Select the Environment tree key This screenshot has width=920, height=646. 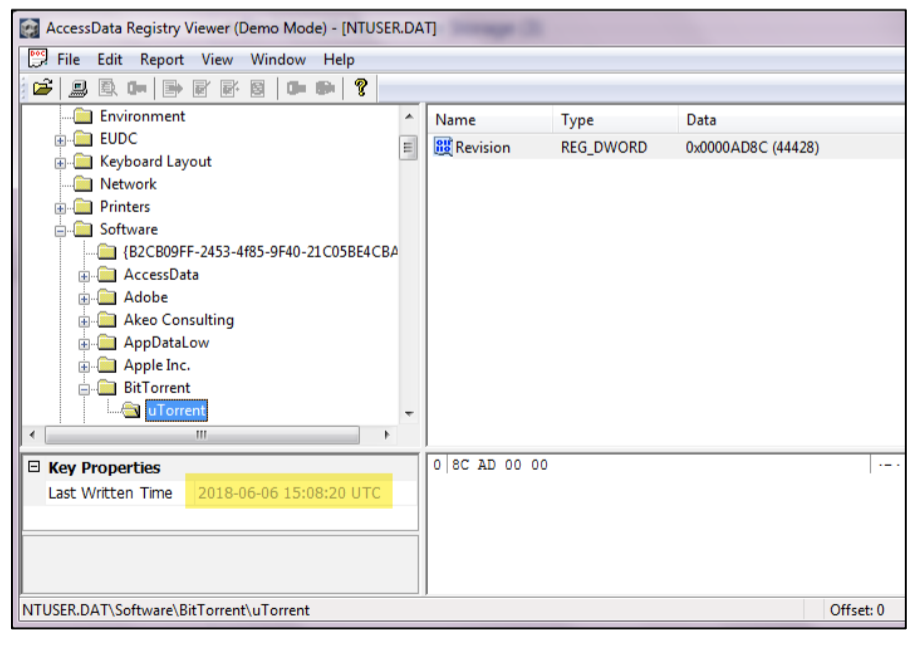click(x=142, y=116)
